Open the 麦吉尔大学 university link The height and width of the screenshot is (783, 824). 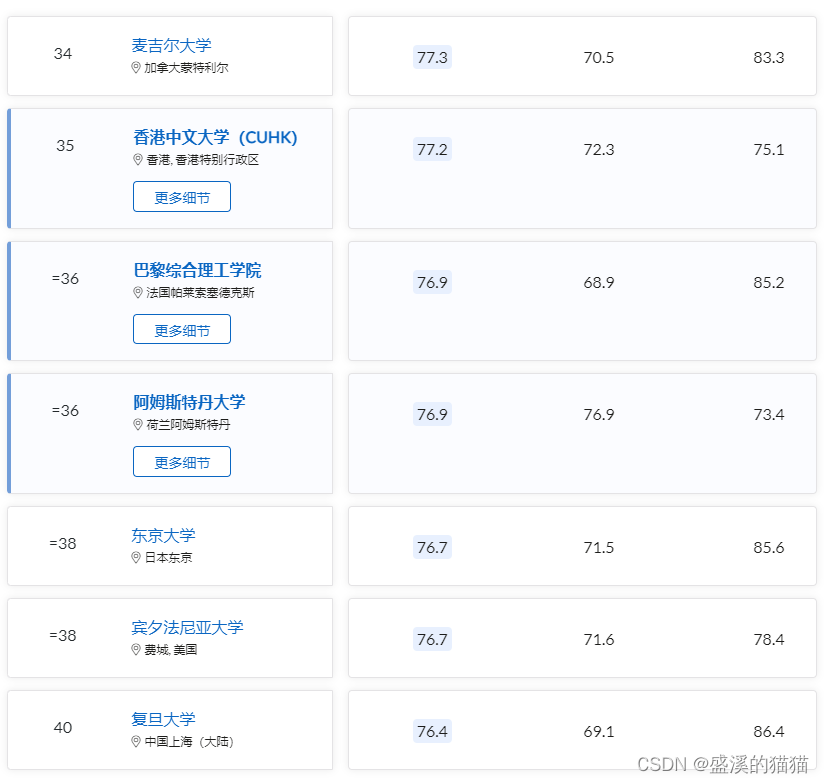171,45
